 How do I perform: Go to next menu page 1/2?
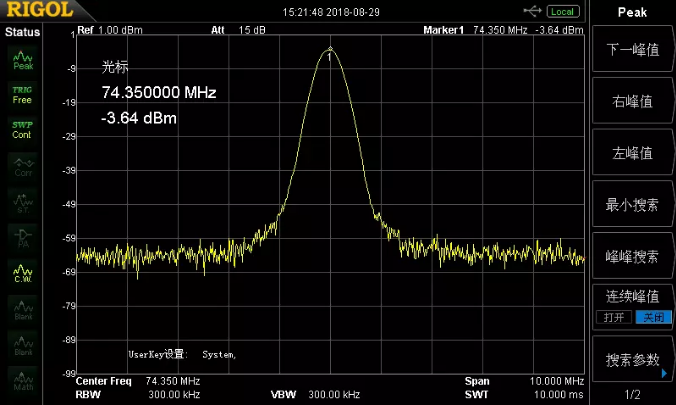click(632, 395)
